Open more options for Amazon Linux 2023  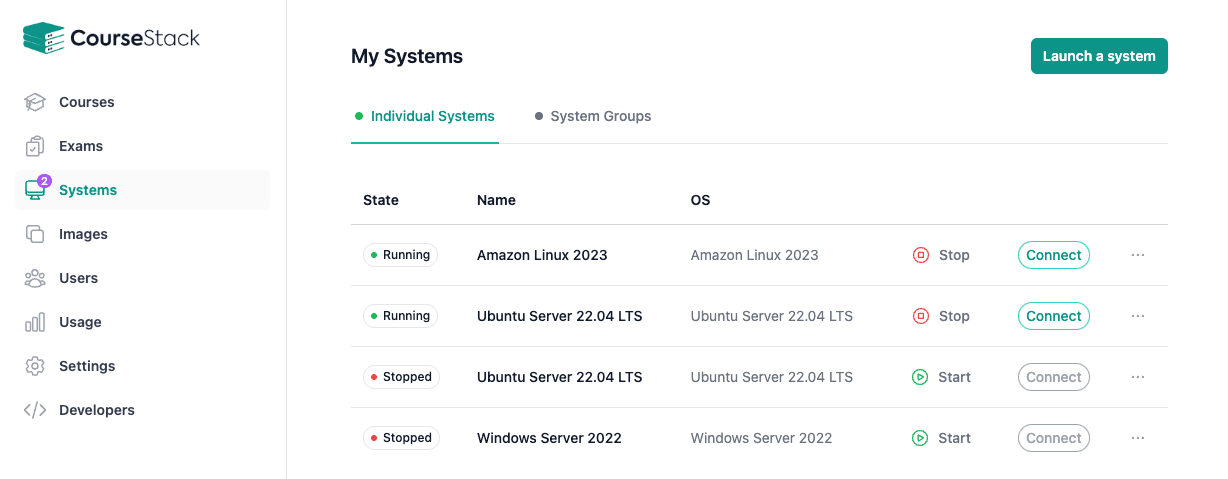click(x=1138, y=255)
